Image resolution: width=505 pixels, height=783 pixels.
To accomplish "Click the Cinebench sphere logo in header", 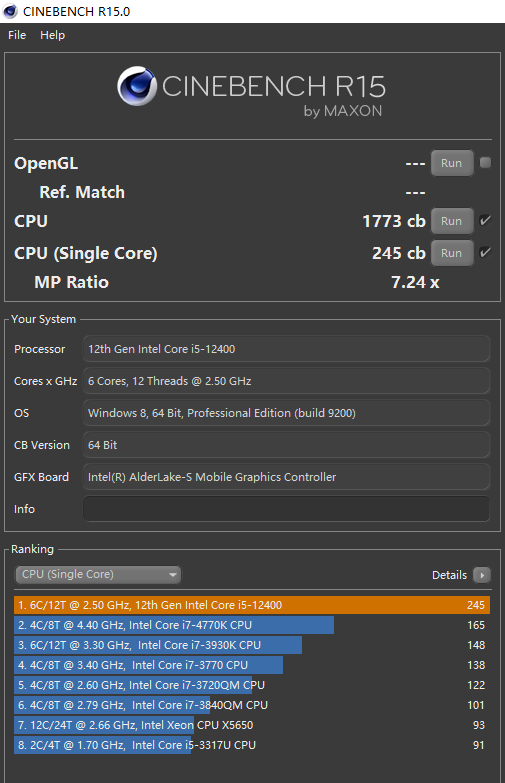I will pyautogui.click(x=136, y=86).
